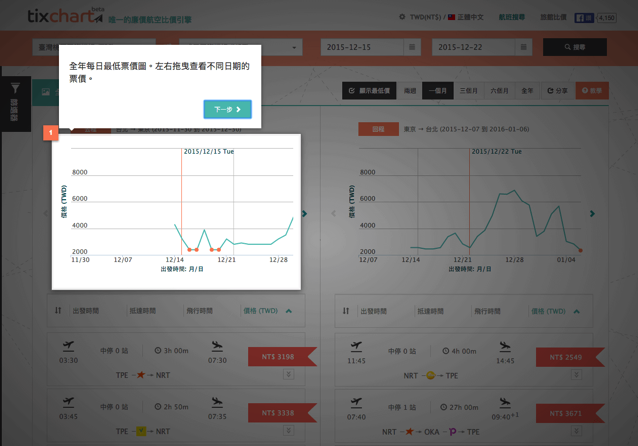Click the 搜尋 search button
The image size is (638, 446).
575,47
